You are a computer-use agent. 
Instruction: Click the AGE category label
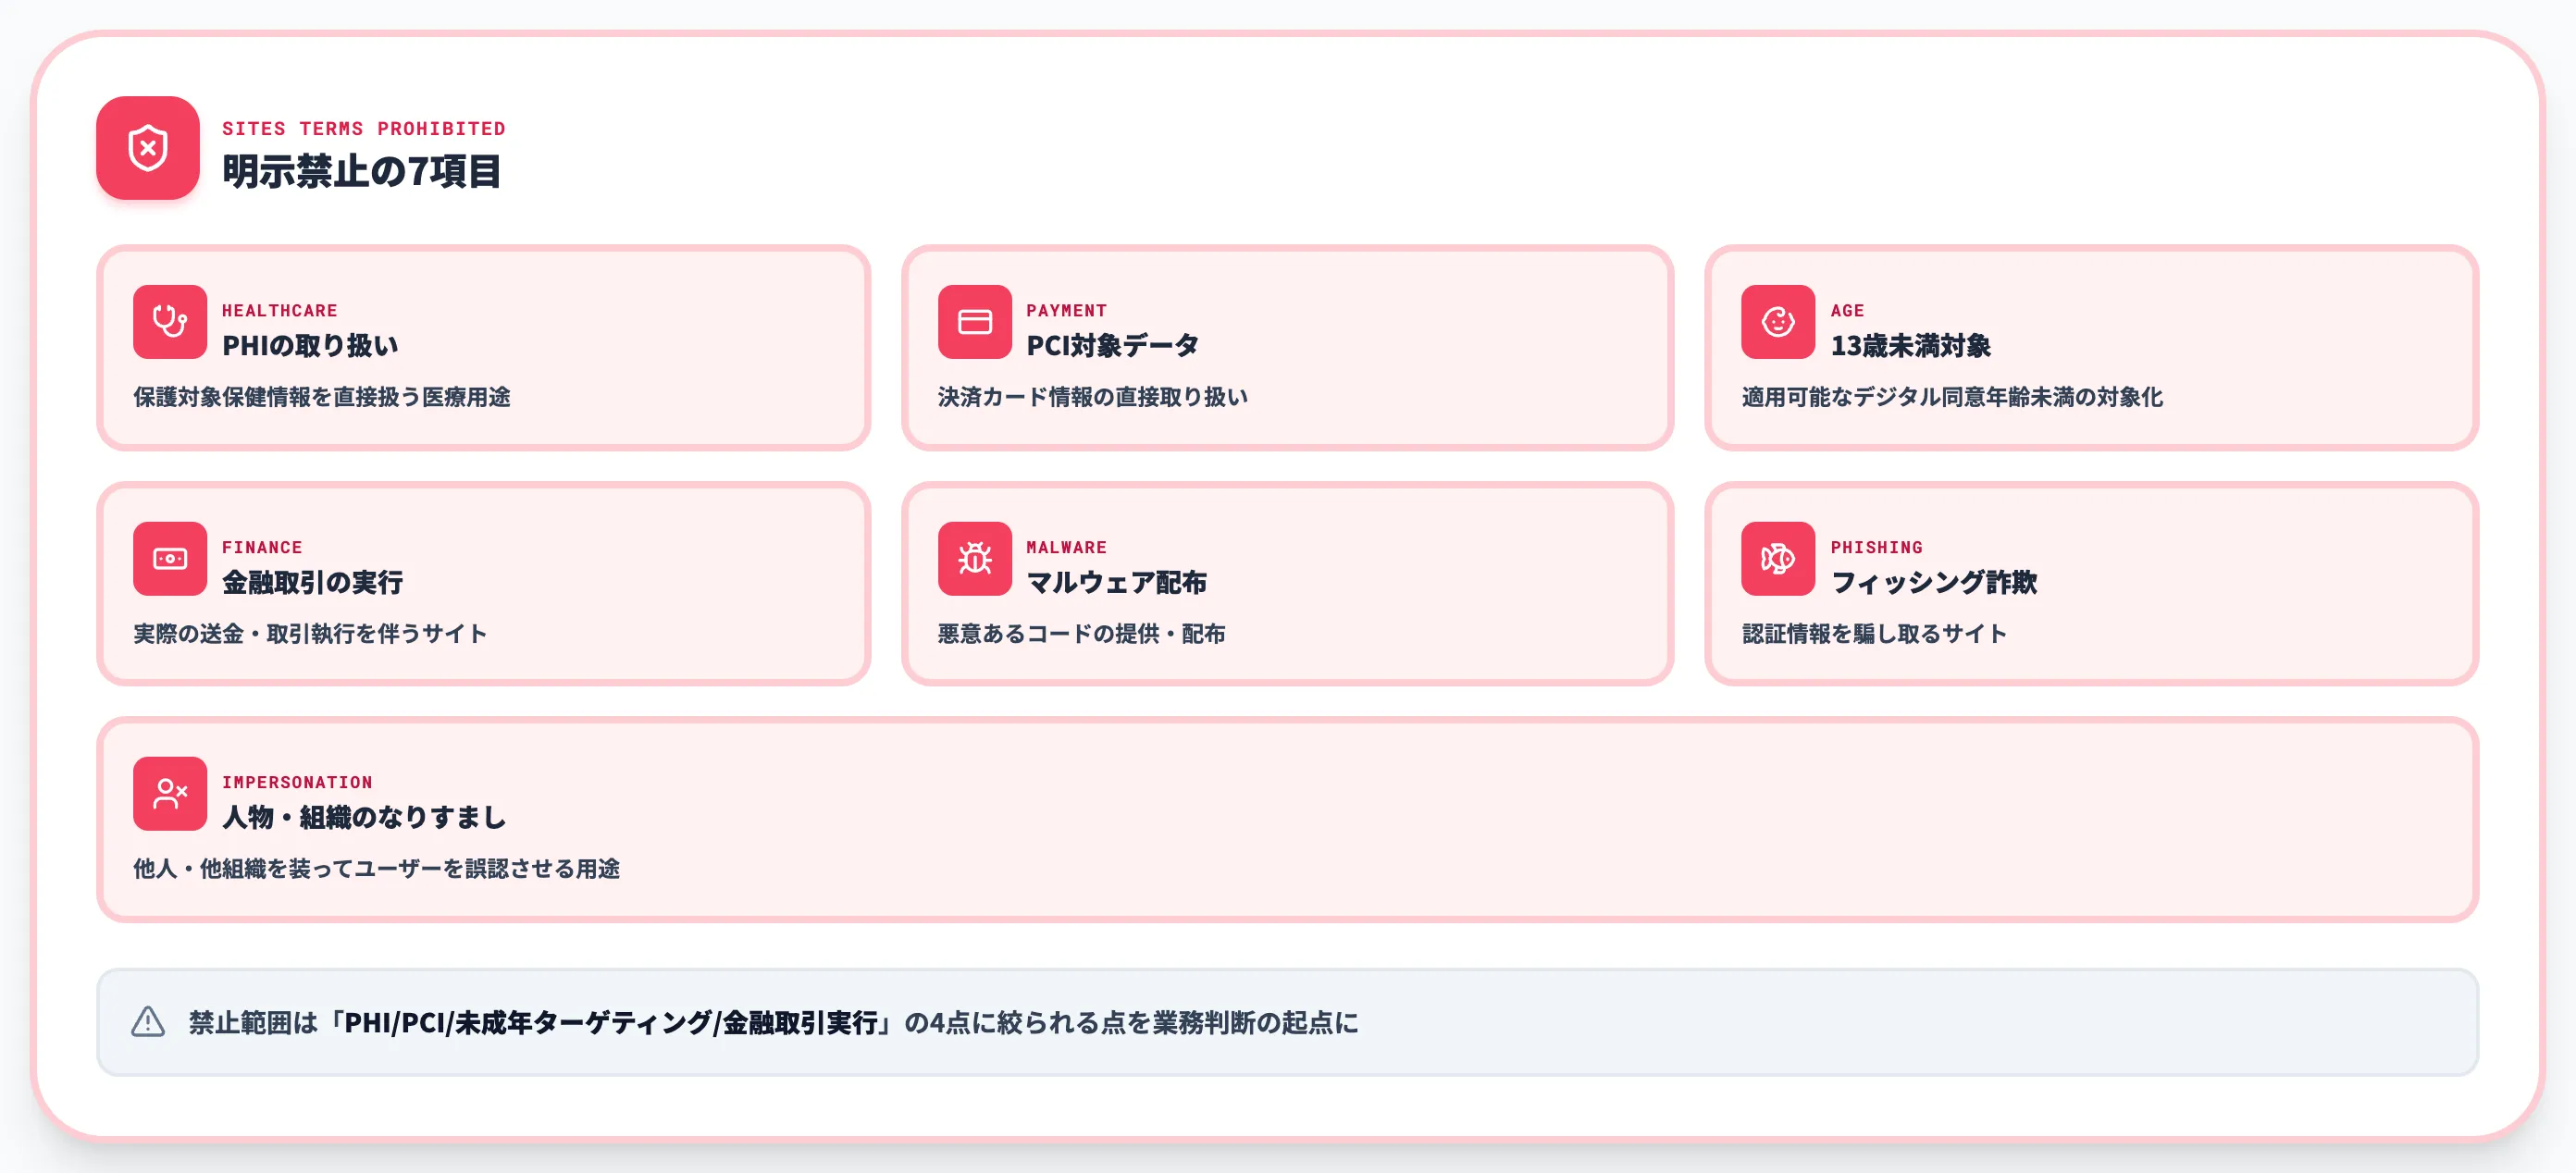(1847, 311)
